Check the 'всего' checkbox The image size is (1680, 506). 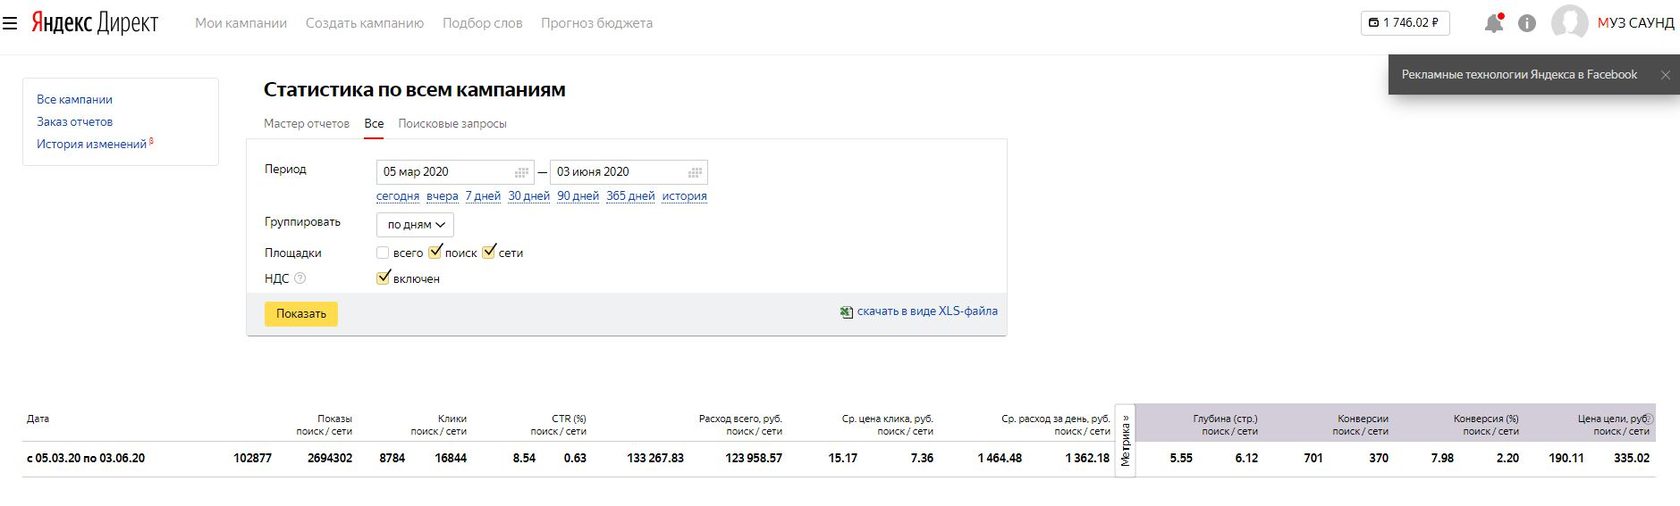[383, 253]
